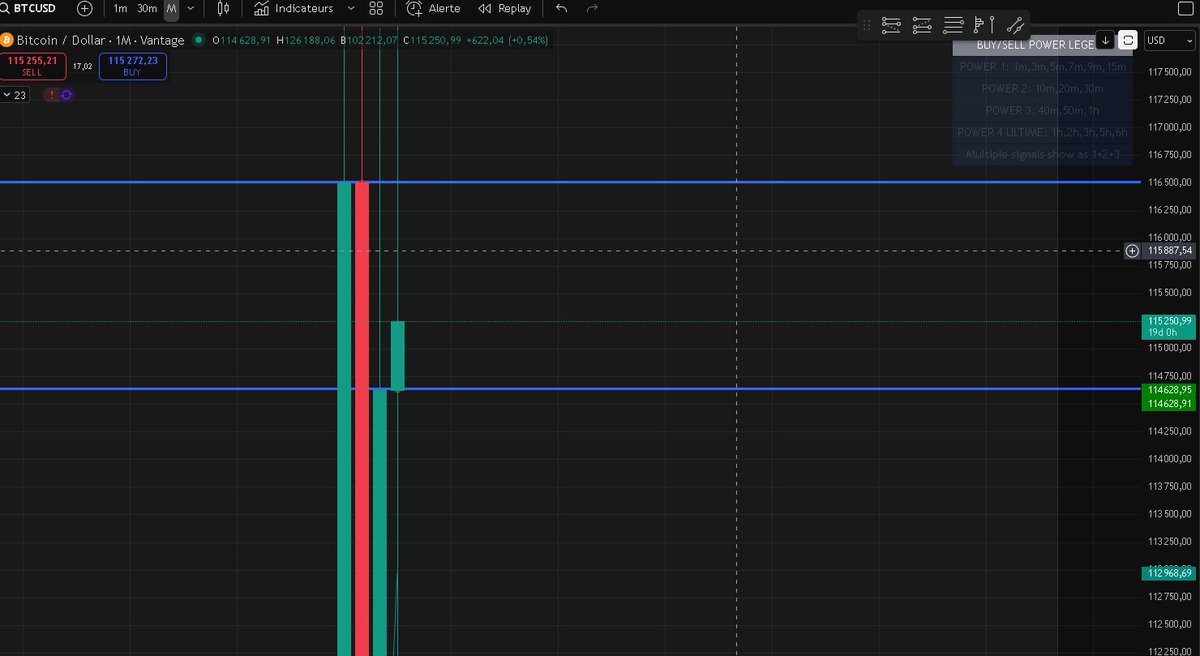Click the POWER 4 ULTIME legend row
1200x656 pixels.
point(1043,132)
